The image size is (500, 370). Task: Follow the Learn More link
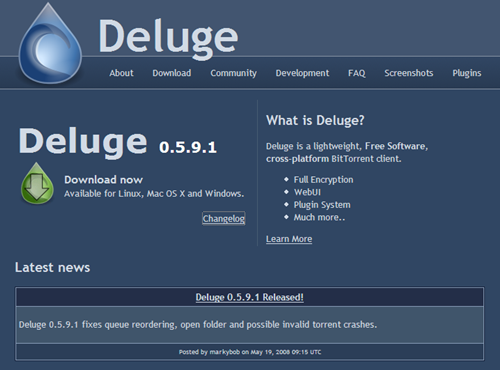[x=289, y=239]
